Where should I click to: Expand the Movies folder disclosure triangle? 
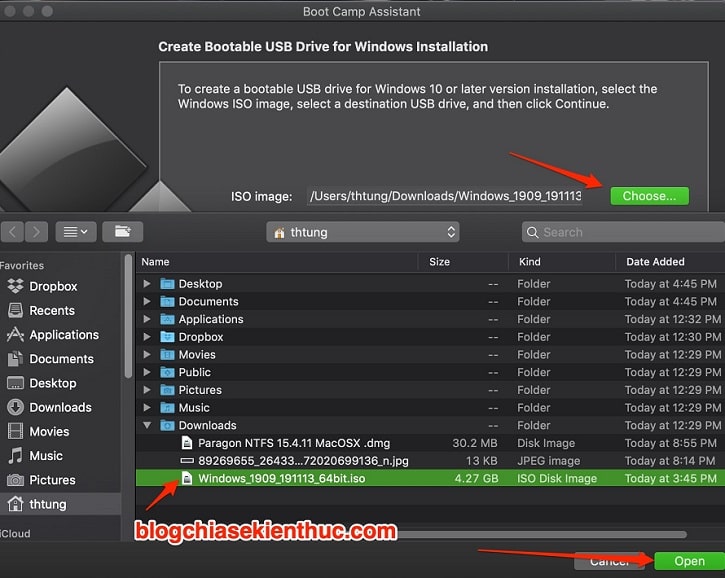[x=147, y=355]
